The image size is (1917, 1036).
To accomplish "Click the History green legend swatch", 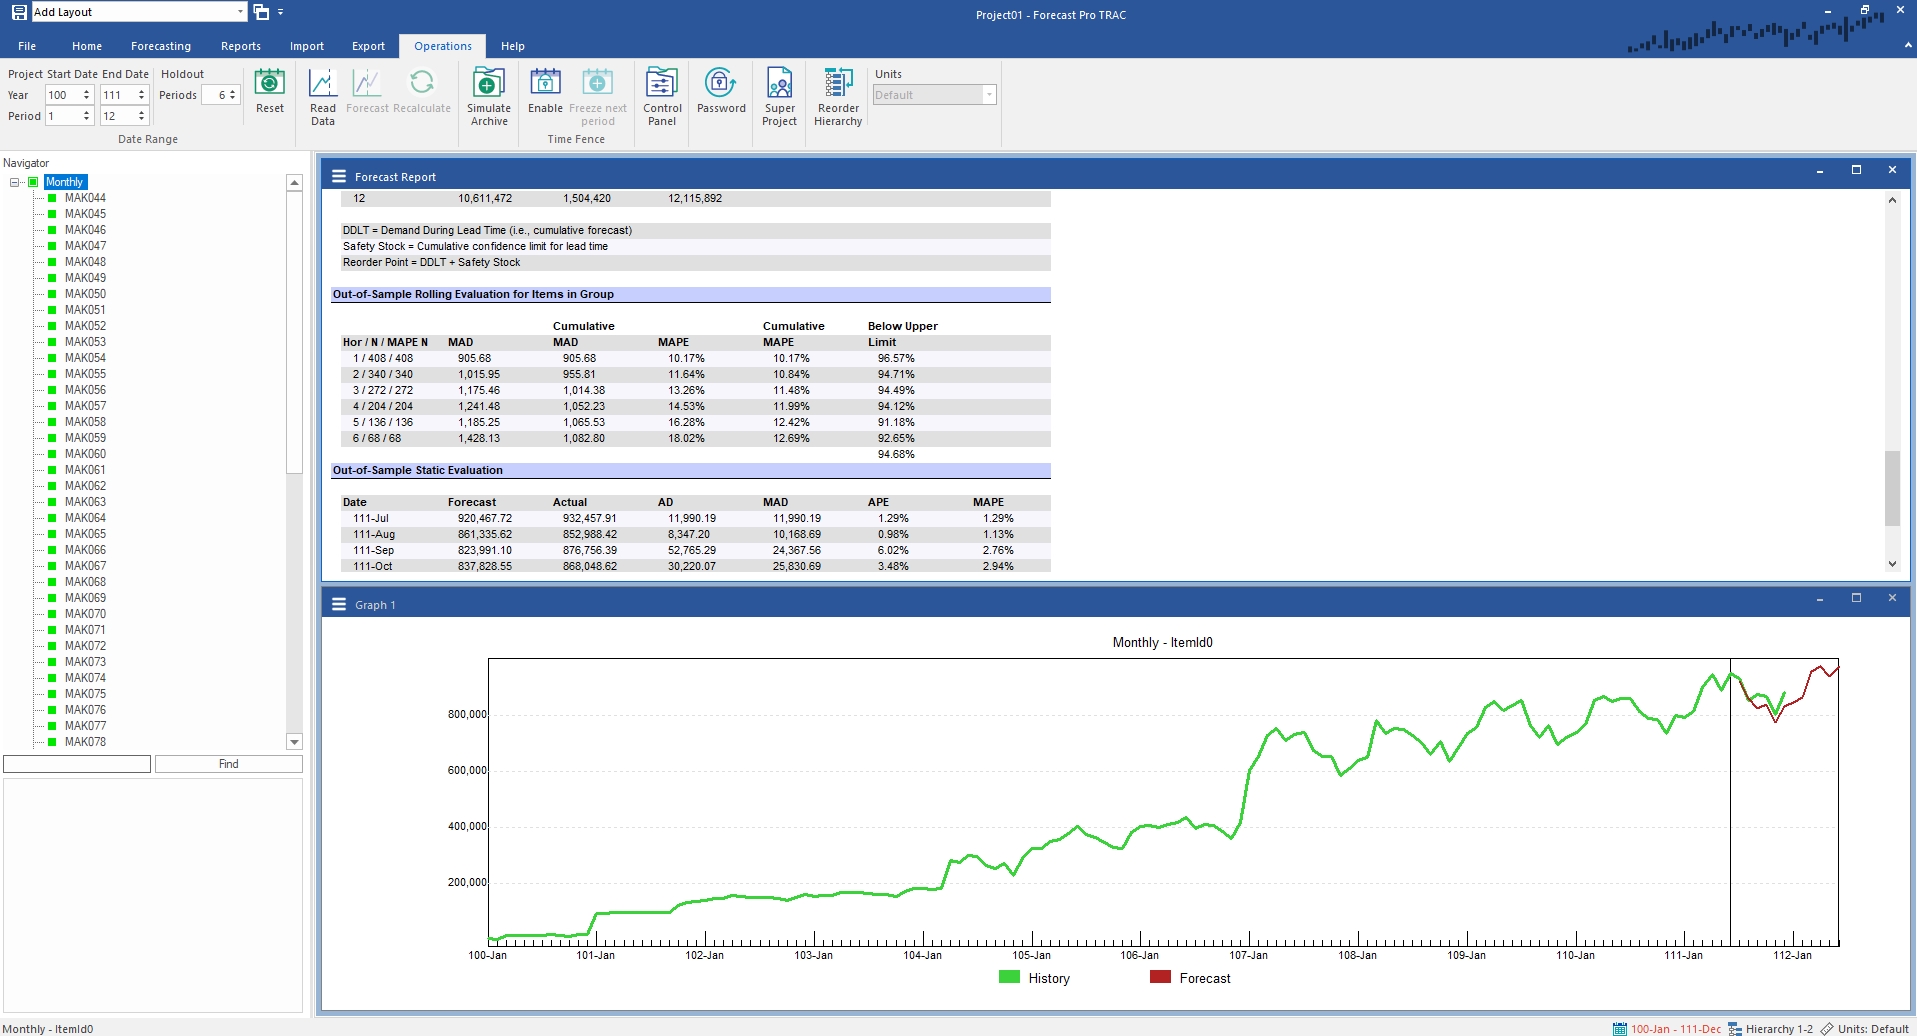I will click(x=1009, y=977).
